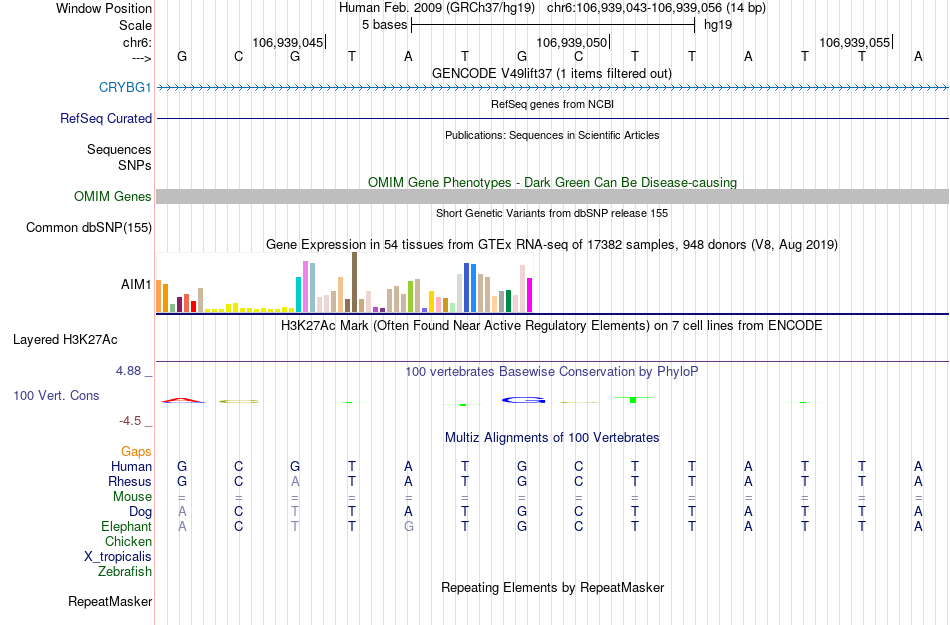Open the Common dbSNP(155) track label
Viewport: 950px width, 625px height.
tap(88, 228)
